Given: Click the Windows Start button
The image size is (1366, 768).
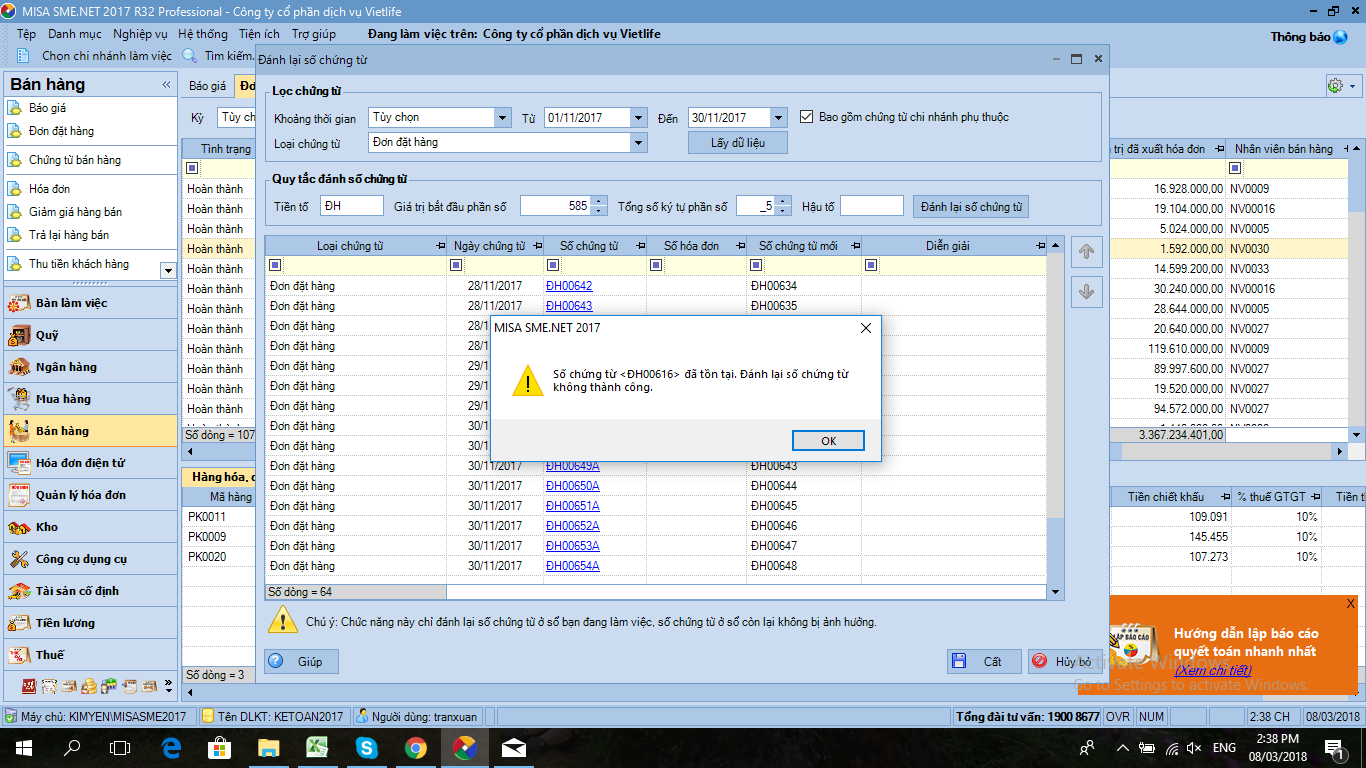Looking at the screenshot, I should click(x=23, y=747).
